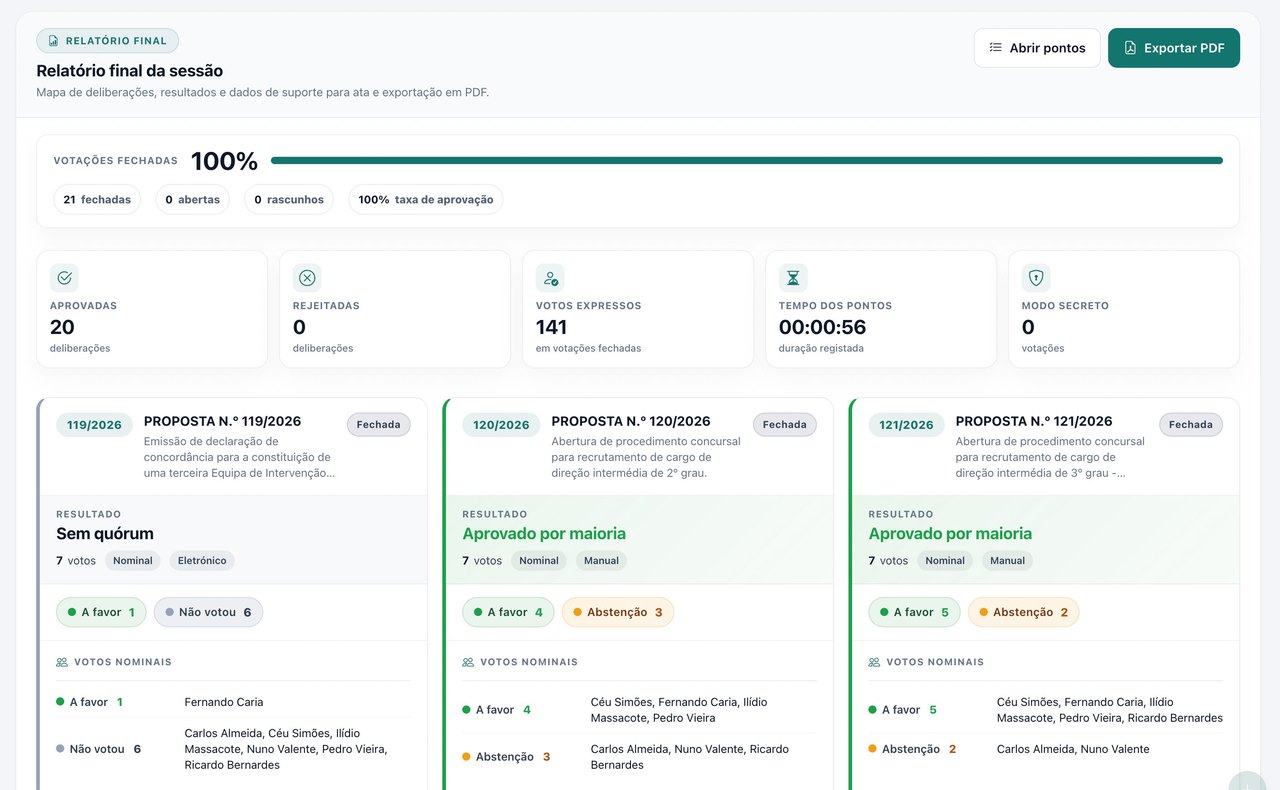The width and height of the screenshot is (1280, 790).
Task: Click the Sem quórum result text
Action: [x=105, y=534]
